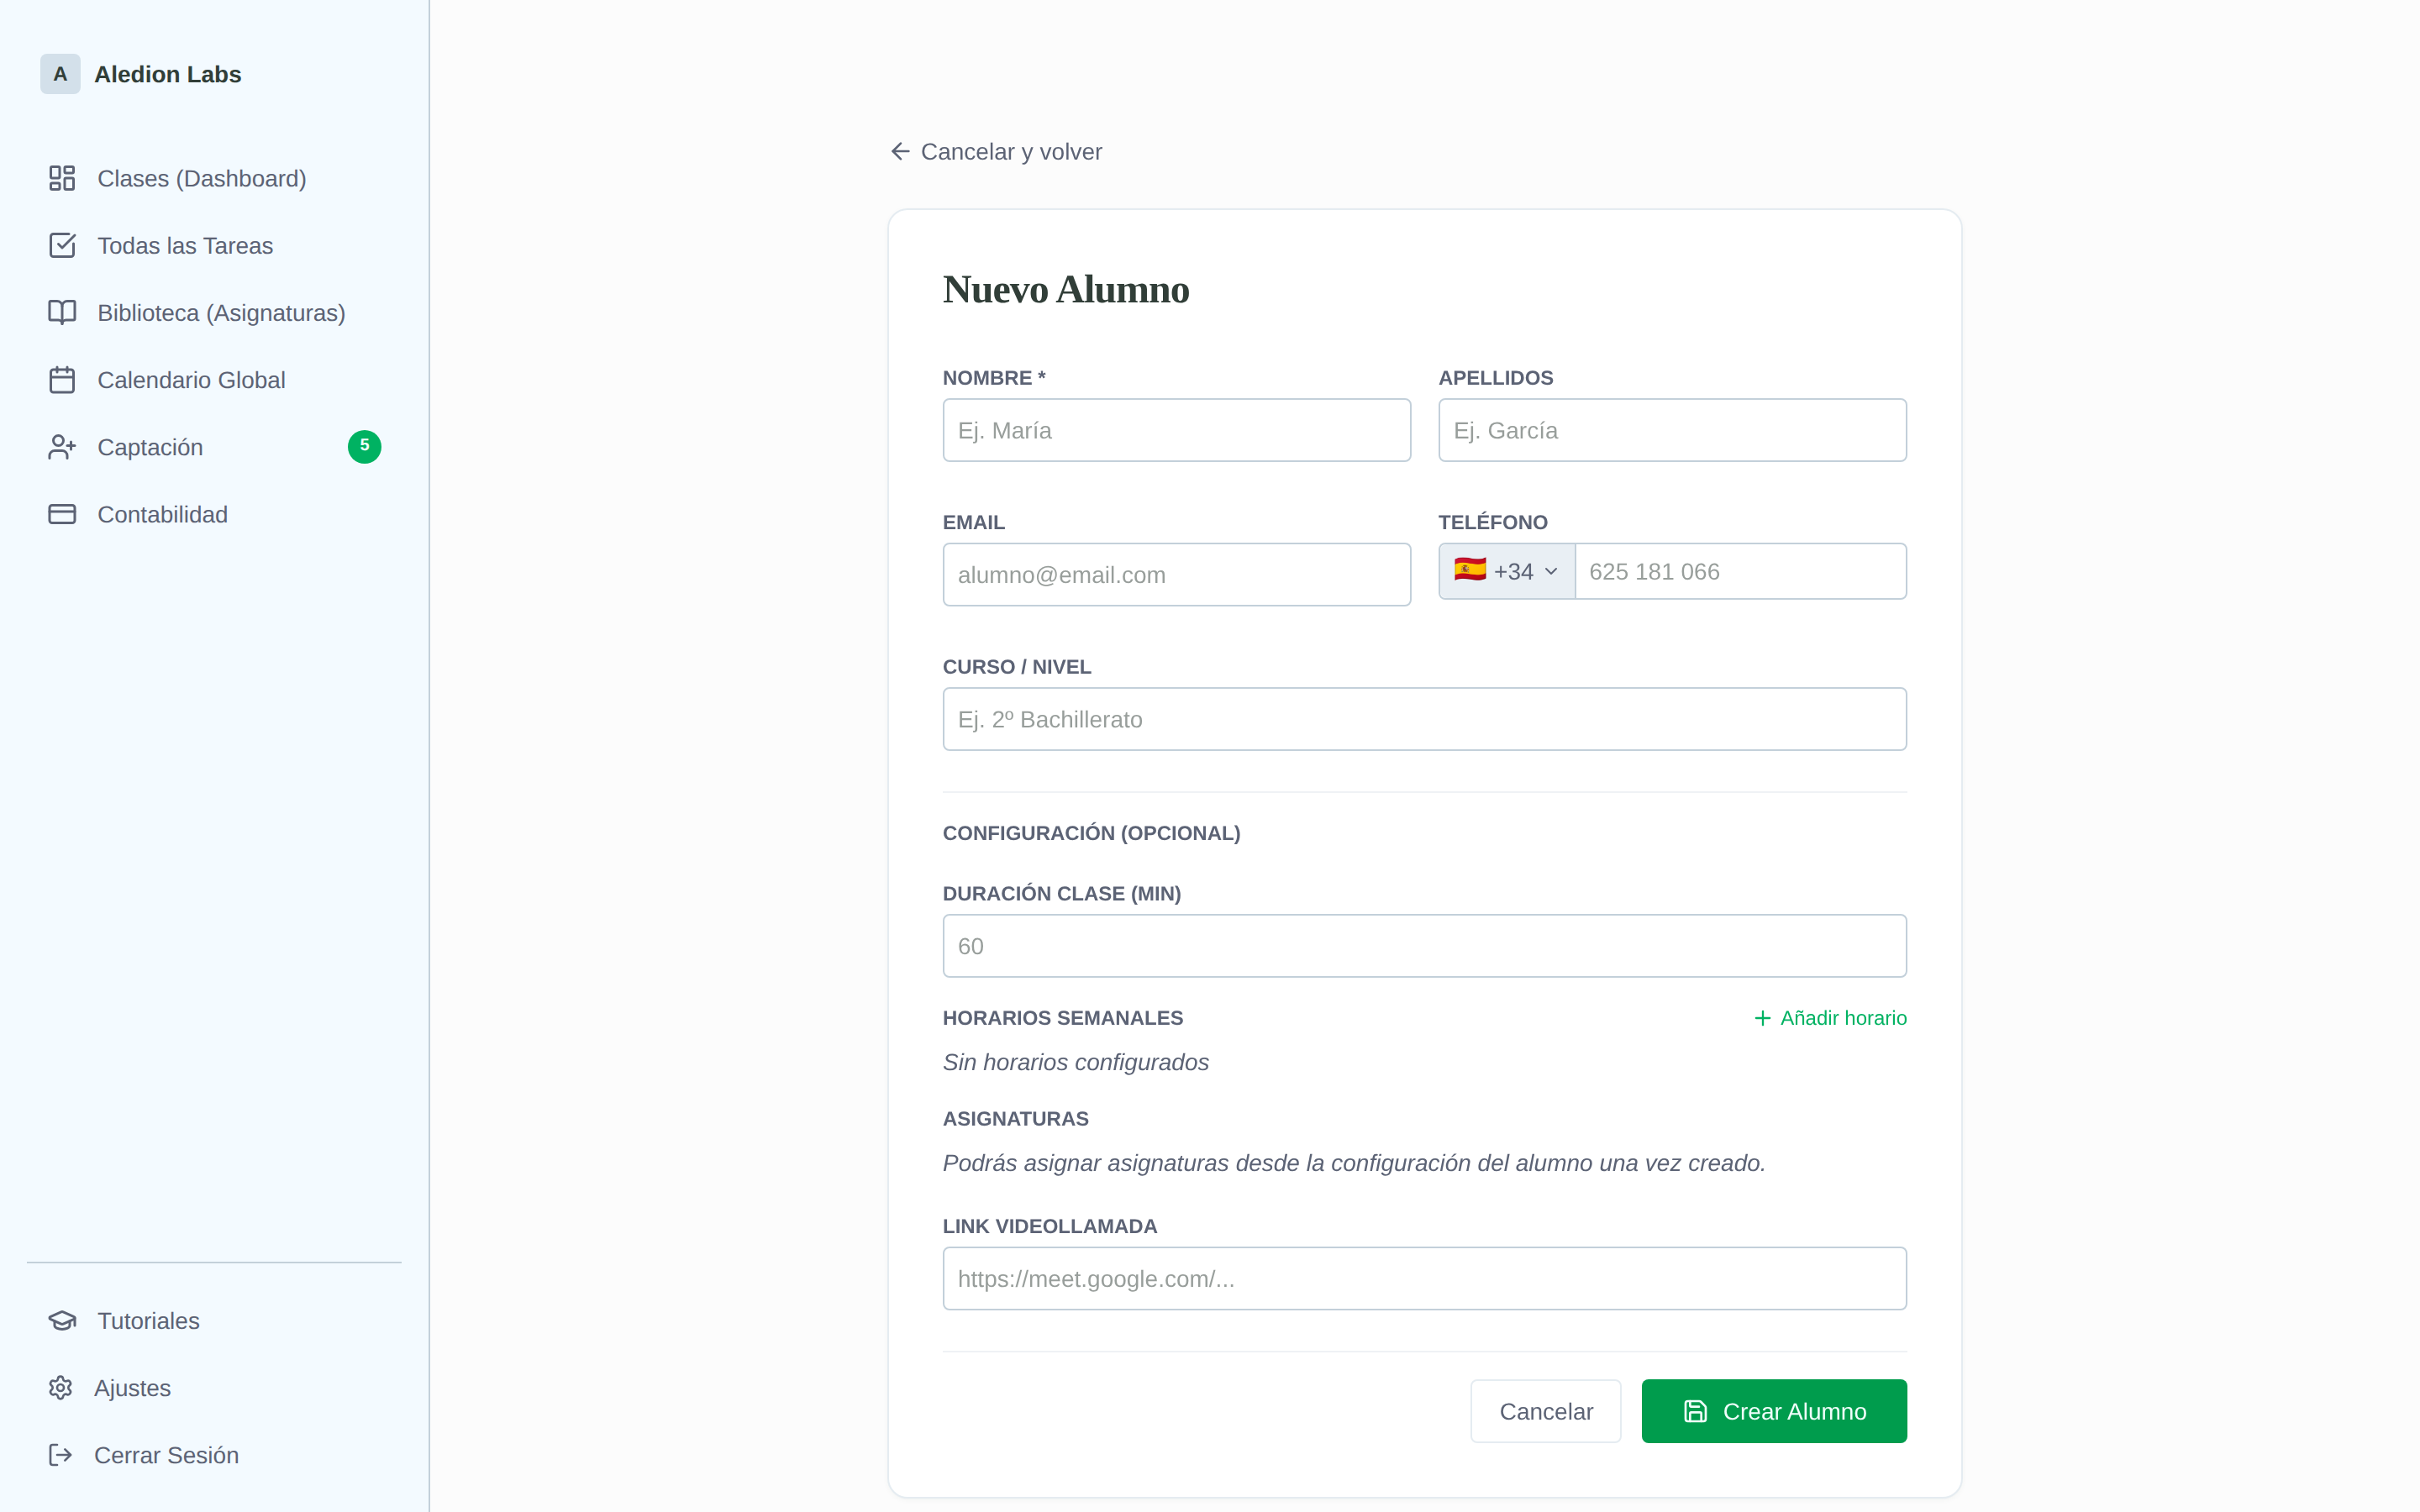Click the Tutoriales graduation cap icon

point(62,1320)
